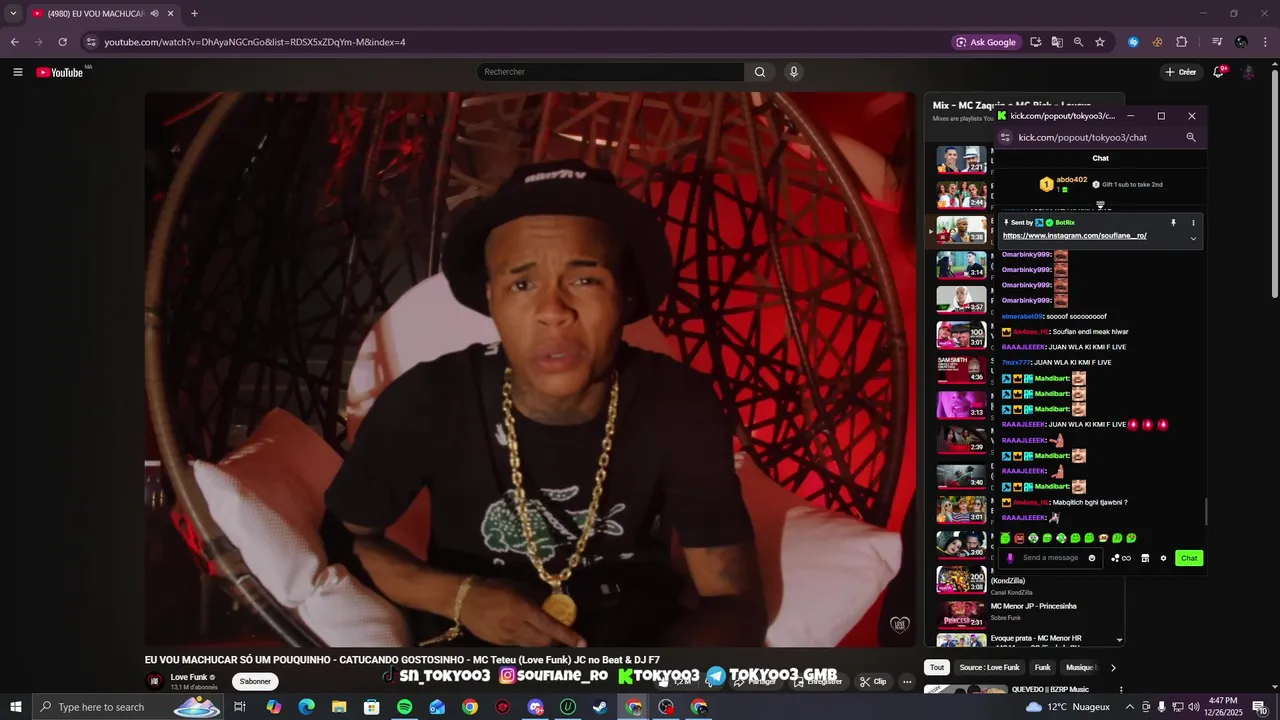Reload the page in Chrome
1280x720 pixels.
[x=62, y=42]
